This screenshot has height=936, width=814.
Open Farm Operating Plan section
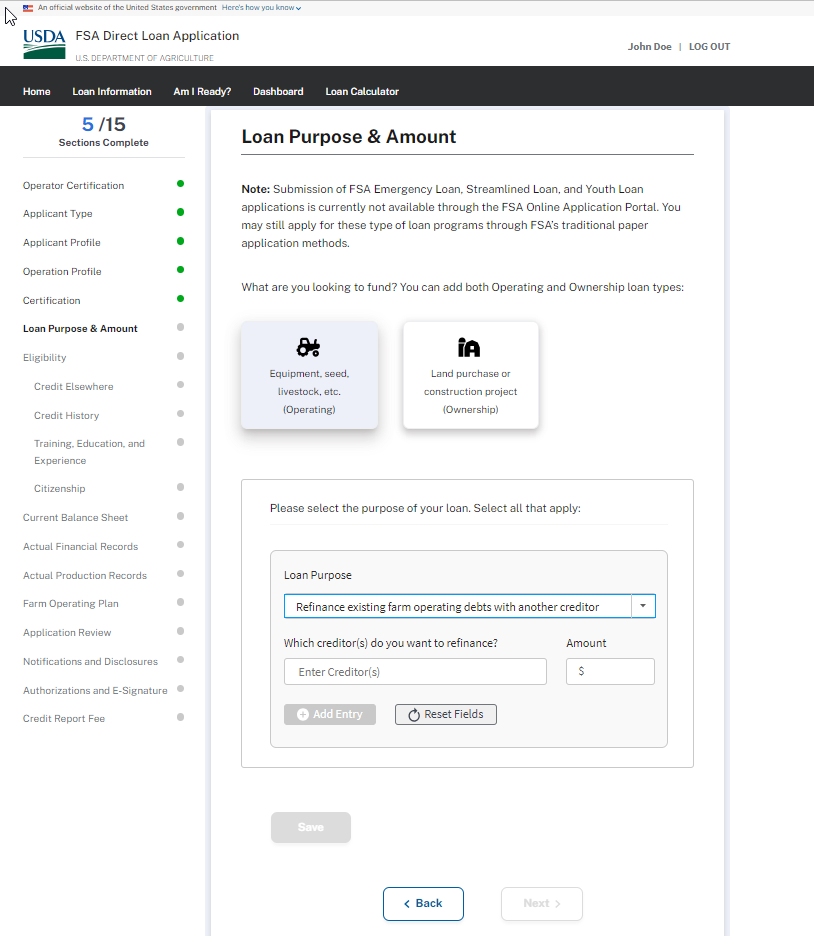70,604
